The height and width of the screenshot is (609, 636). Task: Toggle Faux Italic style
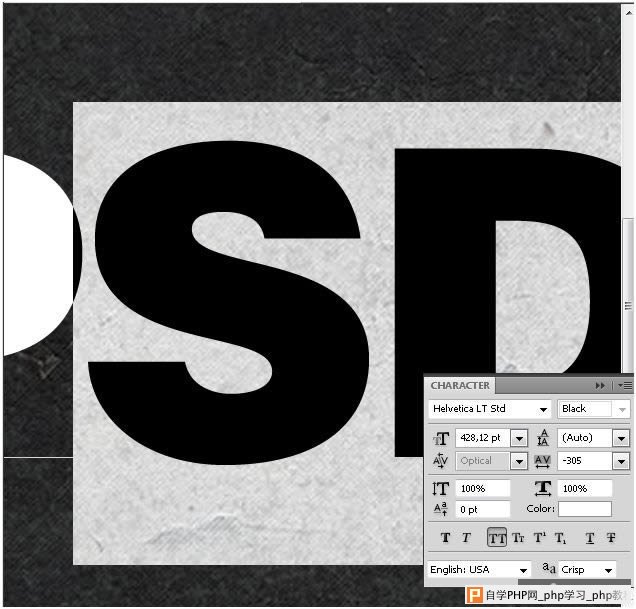point(466,538)
